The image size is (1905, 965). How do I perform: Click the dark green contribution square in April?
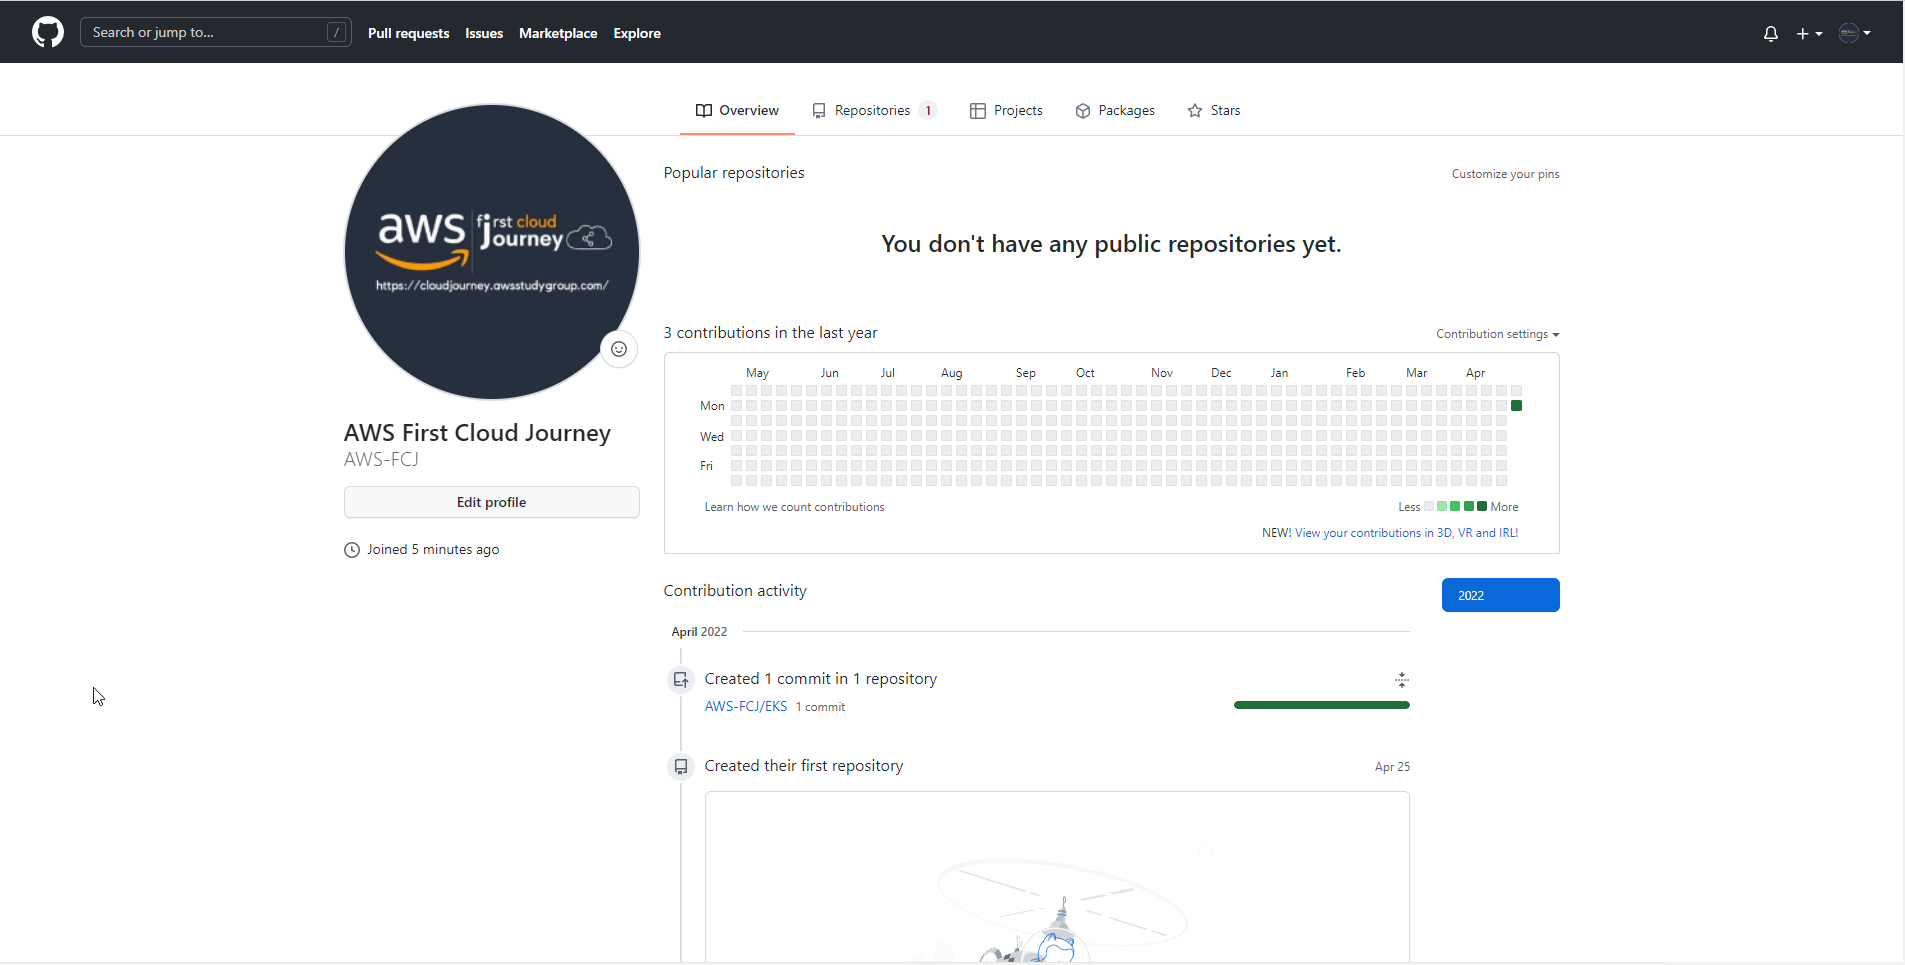pos(1516,406)
